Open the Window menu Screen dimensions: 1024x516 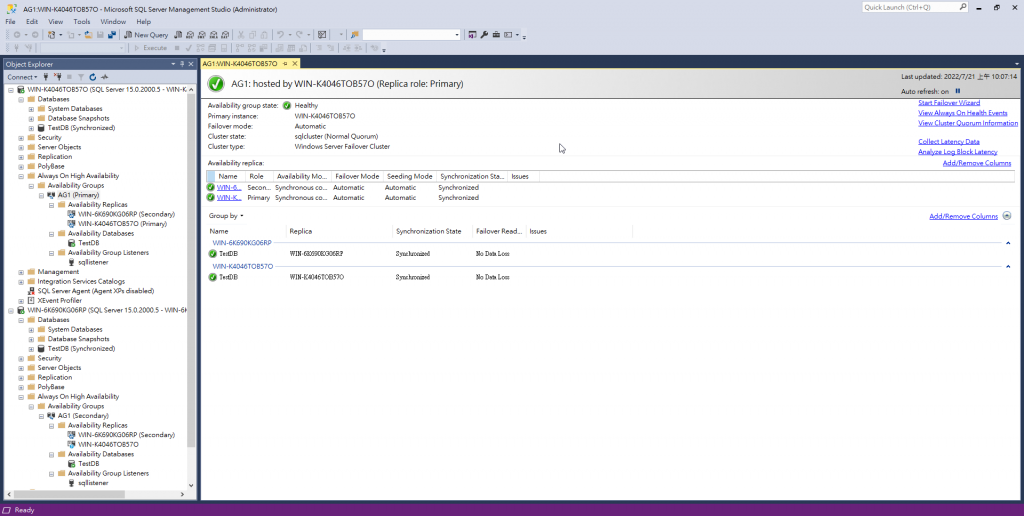tap(113, 22)
